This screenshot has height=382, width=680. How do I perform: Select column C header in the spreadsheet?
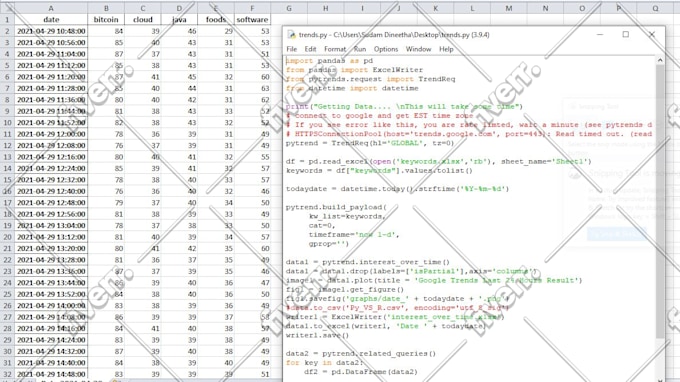point(143,8)
